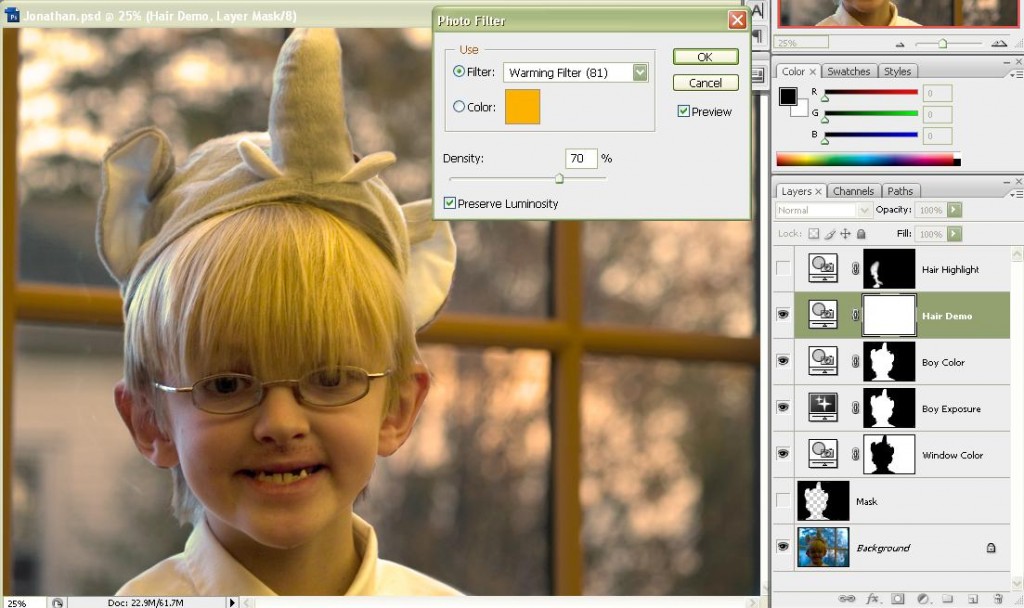Open the status bar info arrow menu
The width and height of the screenshot is (1024, 608).
click(x=231, y=603)
